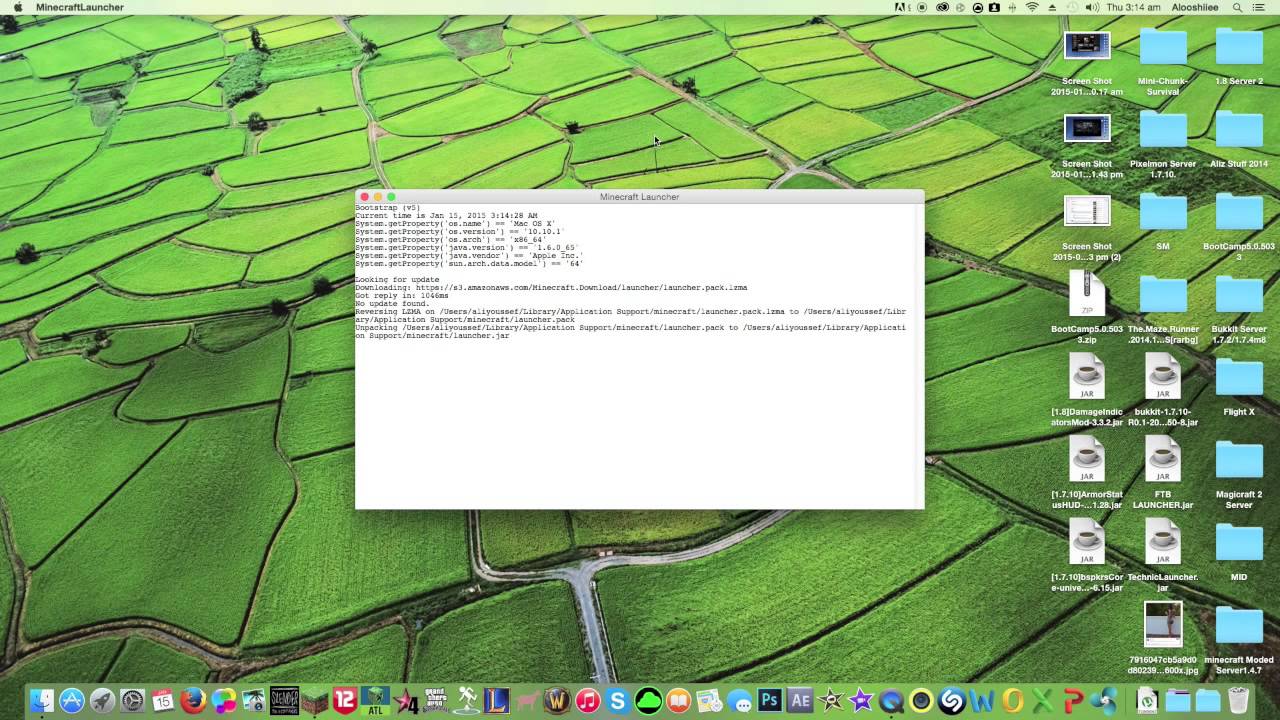Image resolution: width=1280 pixels, height=720 pixels.
Task: Launch Launchpad rocket icon in dock
Action: 102,701
